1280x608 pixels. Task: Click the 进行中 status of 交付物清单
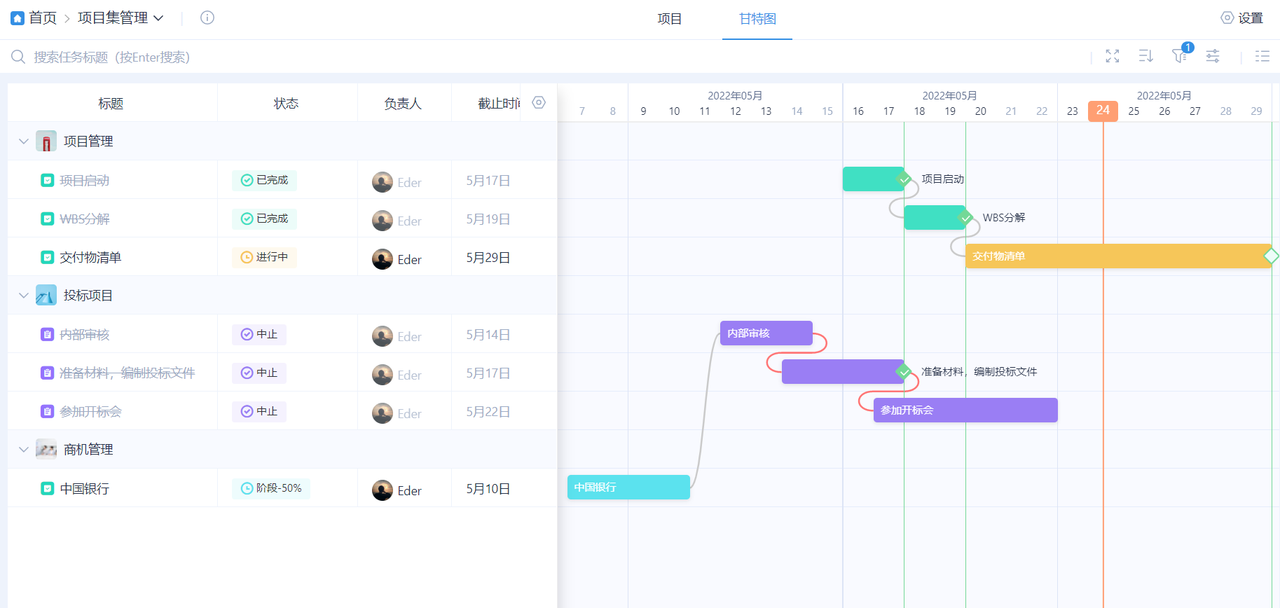[x=264, y=258]
